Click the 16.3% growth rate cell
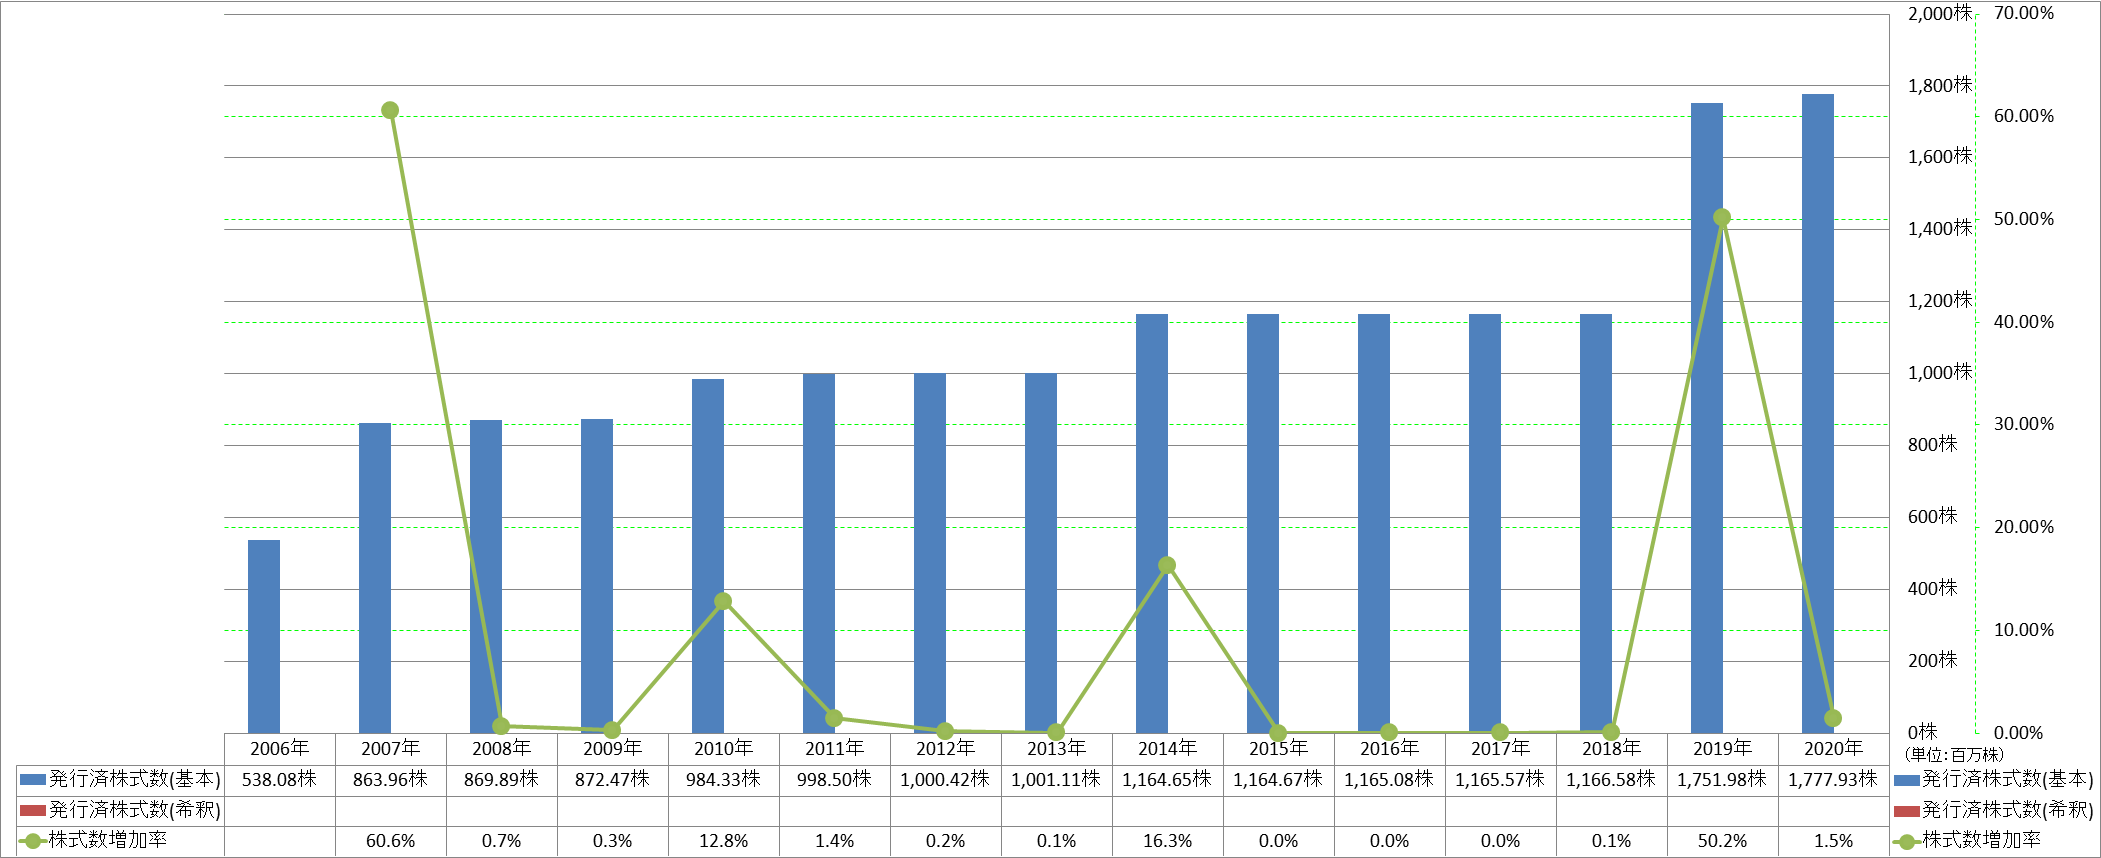 click(1167, 841)
